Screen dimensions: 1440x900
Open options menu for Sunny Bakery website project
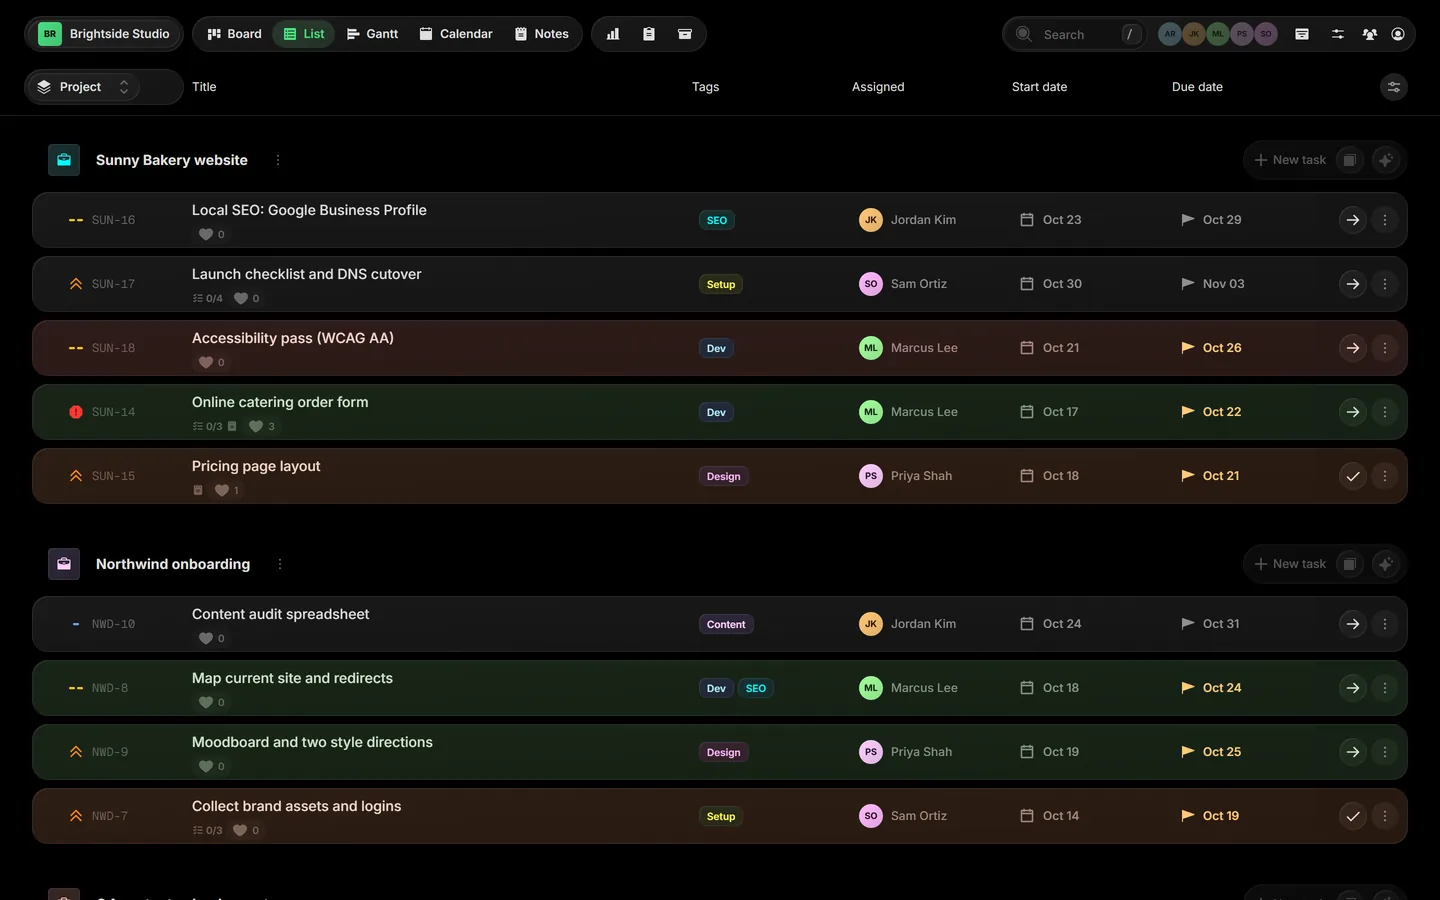[278, 160]
